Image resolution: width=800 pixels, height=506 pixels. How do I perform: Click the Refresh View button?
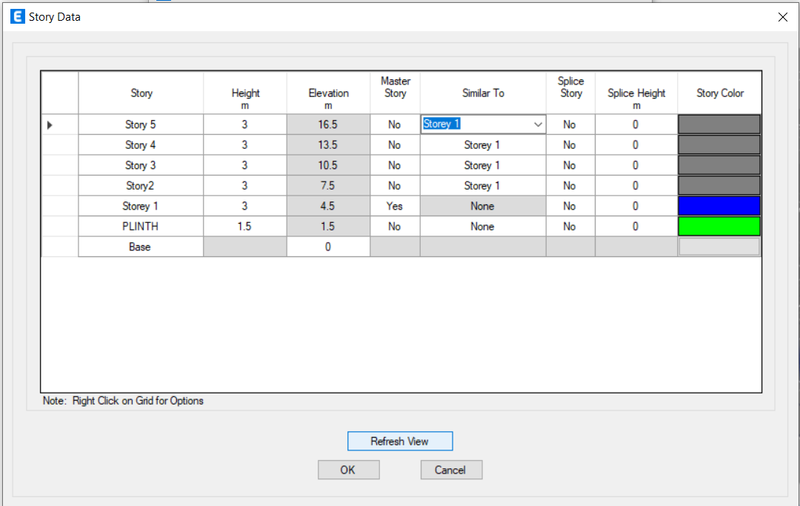[x=400, y=441]
